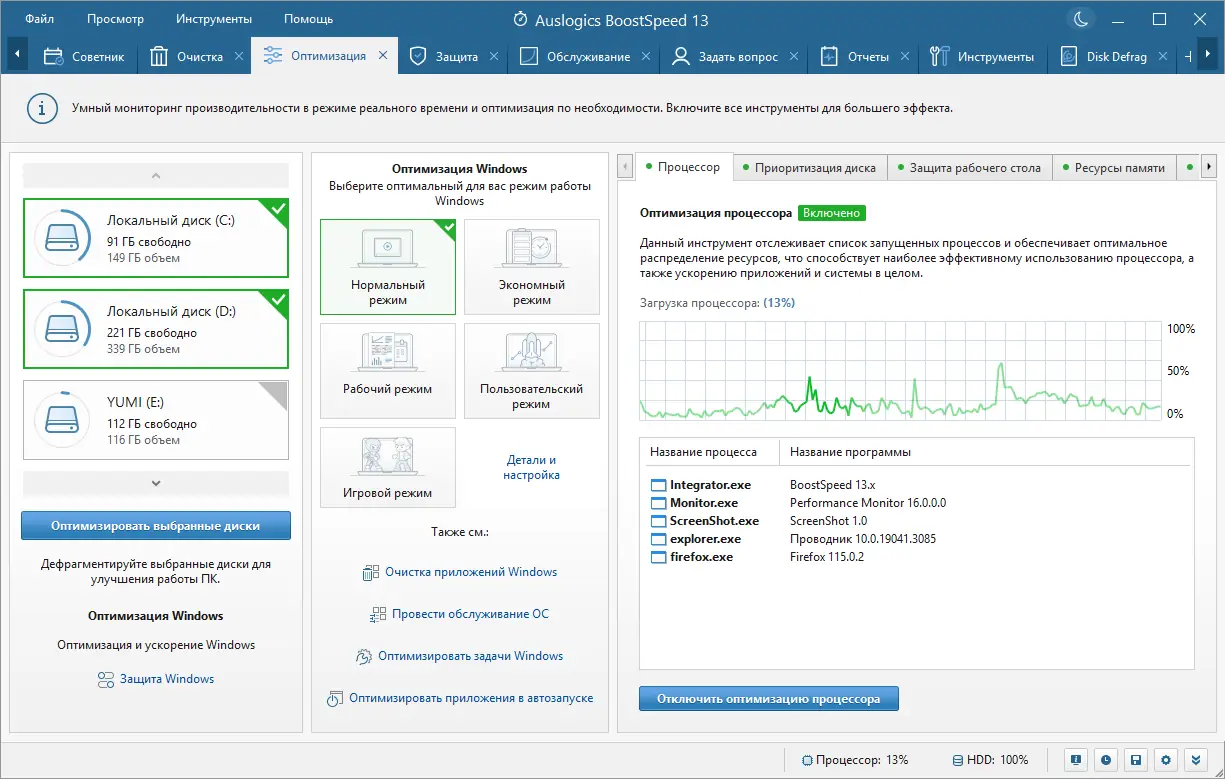Check the YUMI (E:) disk card
This screenshot has width=1225, height=779.
point(155,420)
